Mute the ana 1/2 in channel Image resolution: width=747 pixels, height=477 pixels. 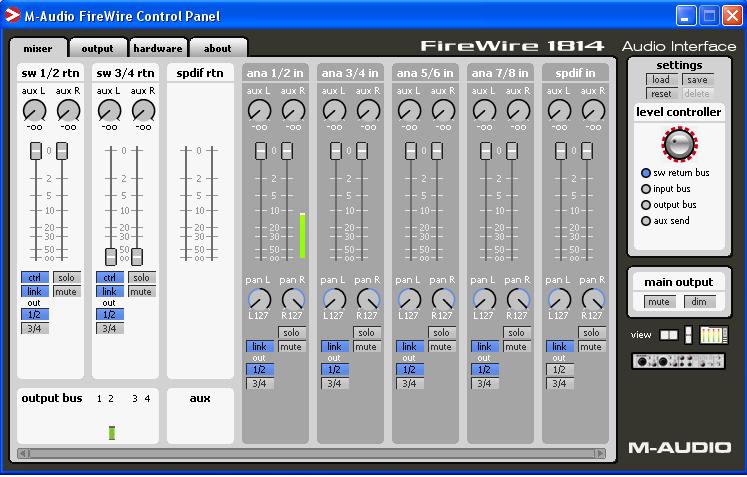click(291, 346)
